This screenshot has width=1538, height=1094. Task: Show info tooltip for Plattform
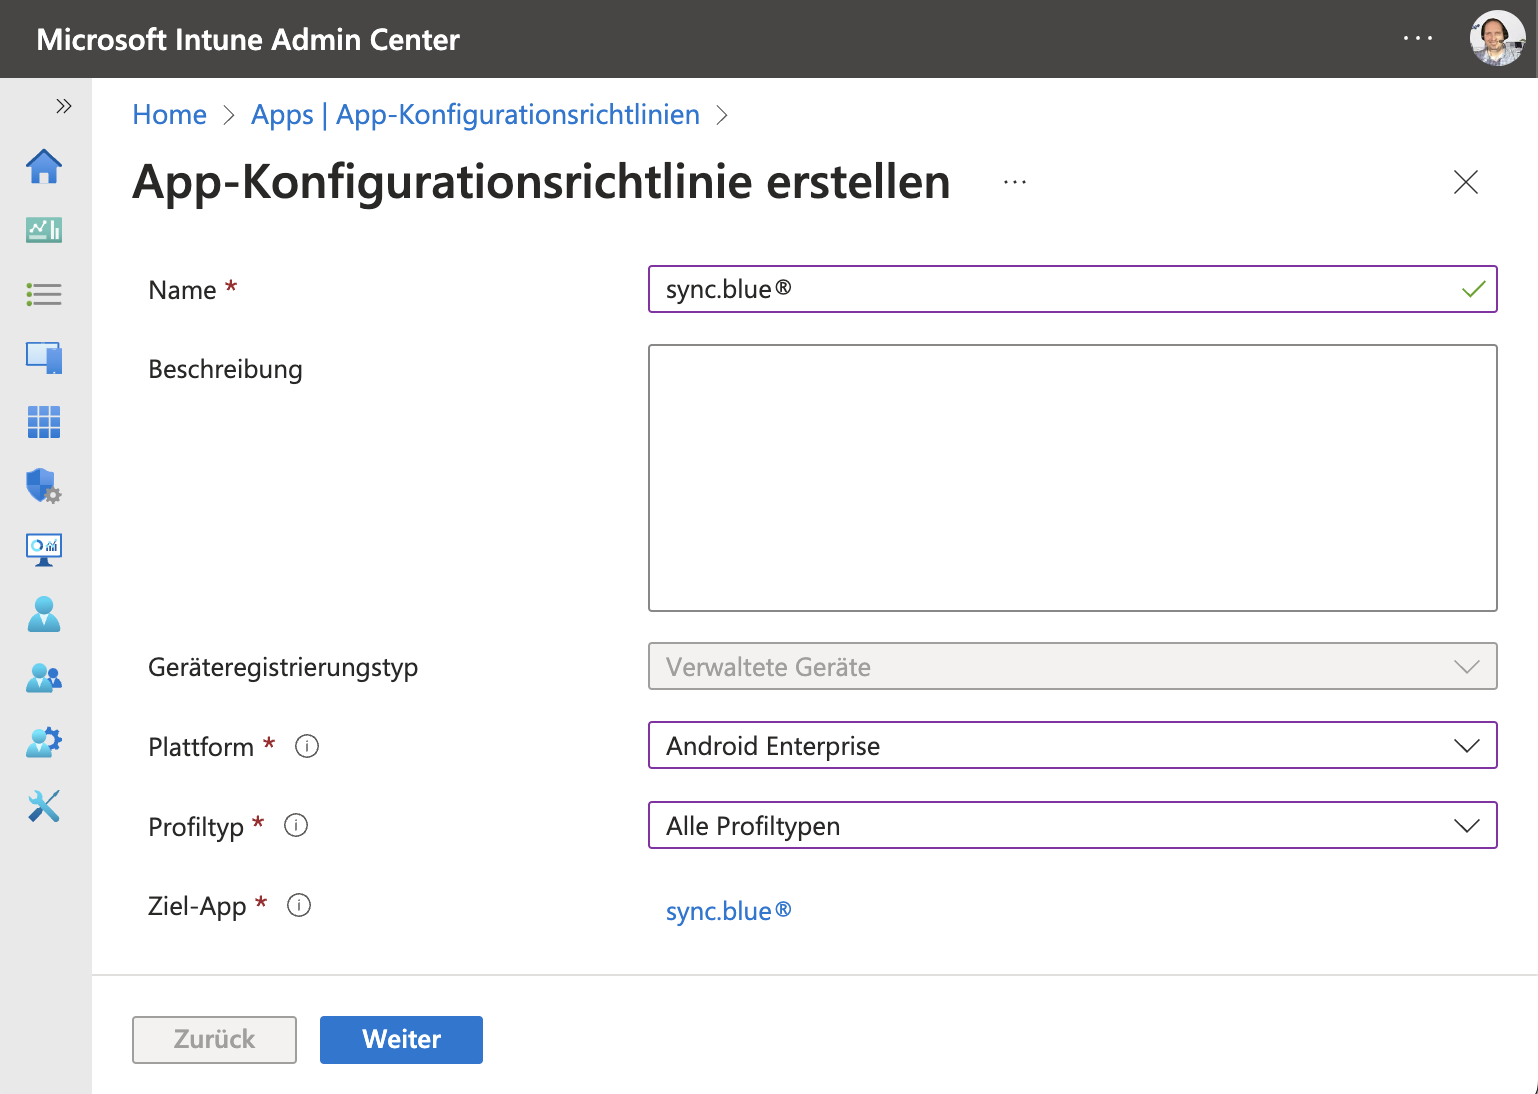pos(307,746)
